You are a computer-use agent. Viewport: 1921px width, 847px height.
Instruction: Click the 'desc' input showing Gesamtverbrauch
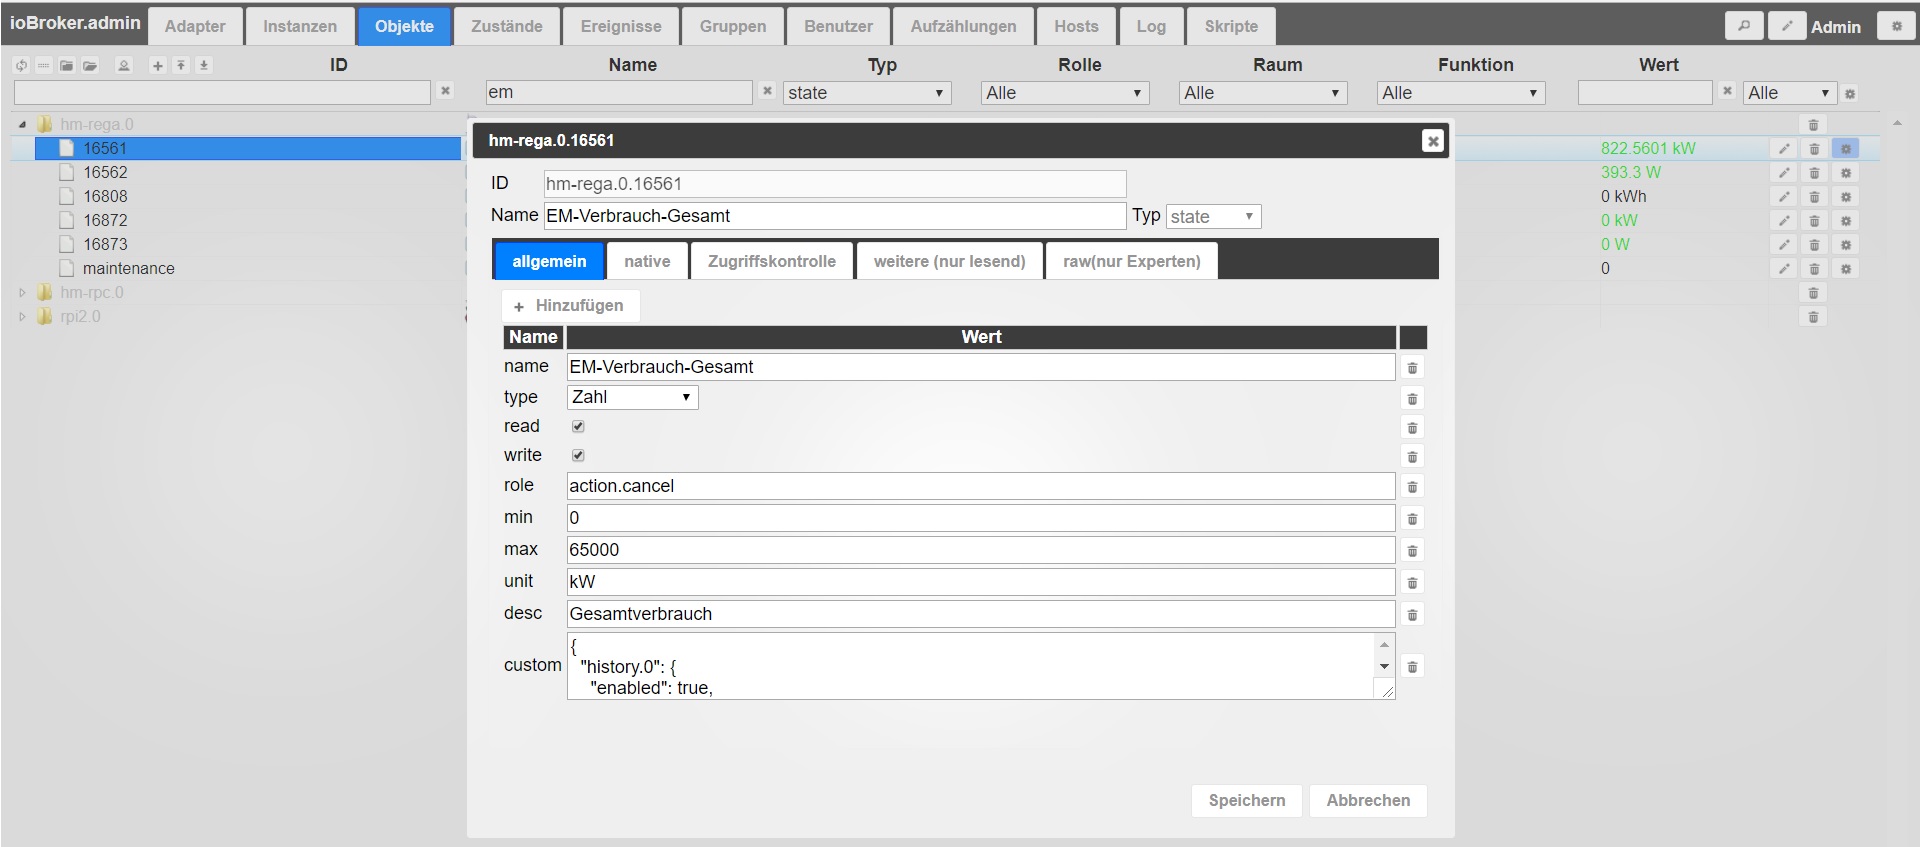(x=980, y=614)
